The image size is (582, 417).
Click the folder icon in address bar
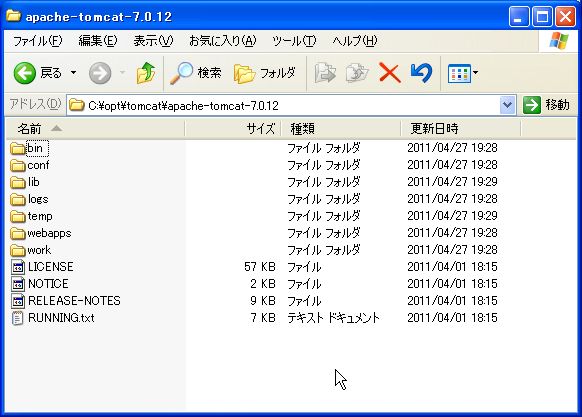coord(77,105)
